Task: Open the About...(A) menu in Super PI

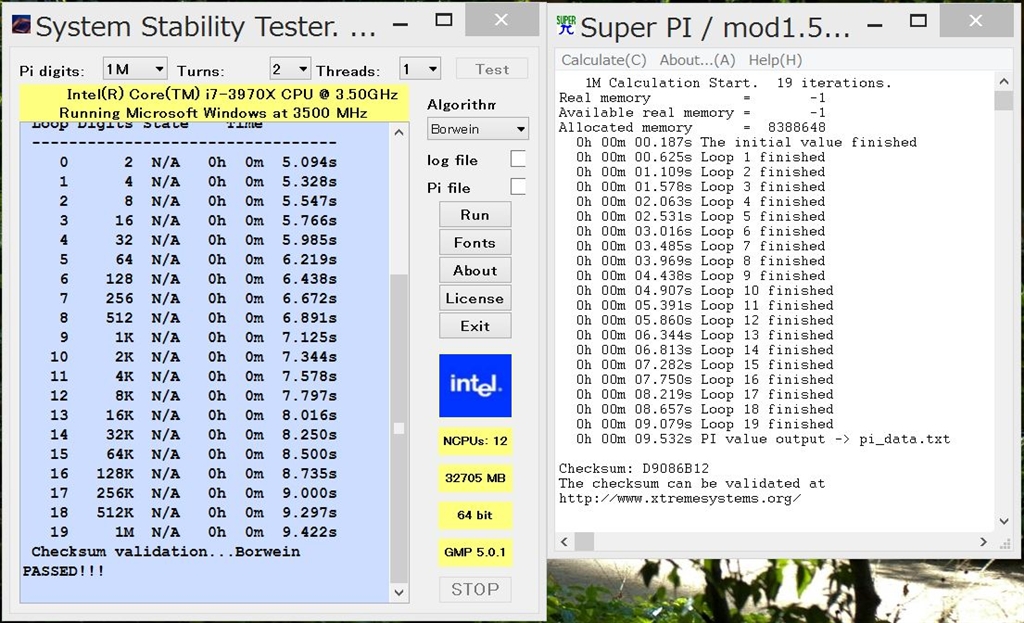Action: [x=697, y=60]
